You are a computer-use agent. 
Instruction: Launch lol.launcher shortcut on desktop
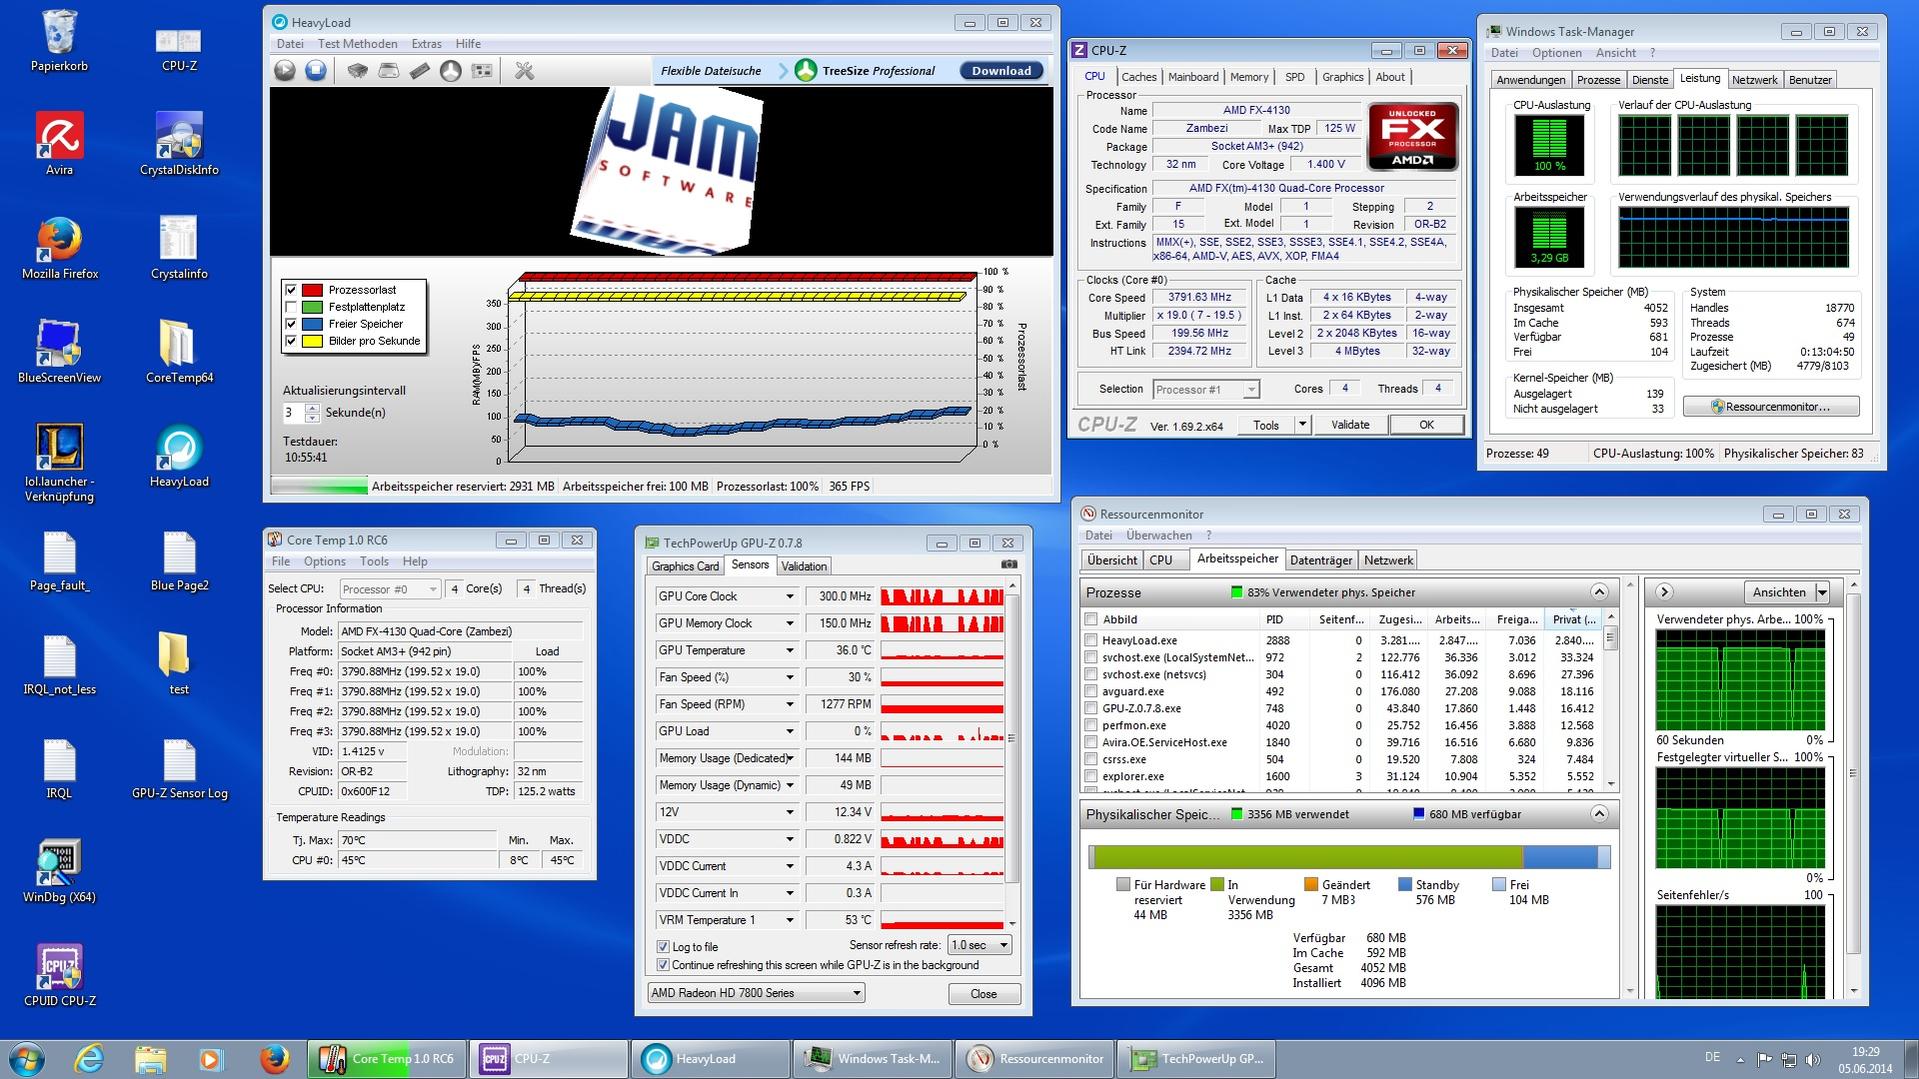click(x=59, y=464)
